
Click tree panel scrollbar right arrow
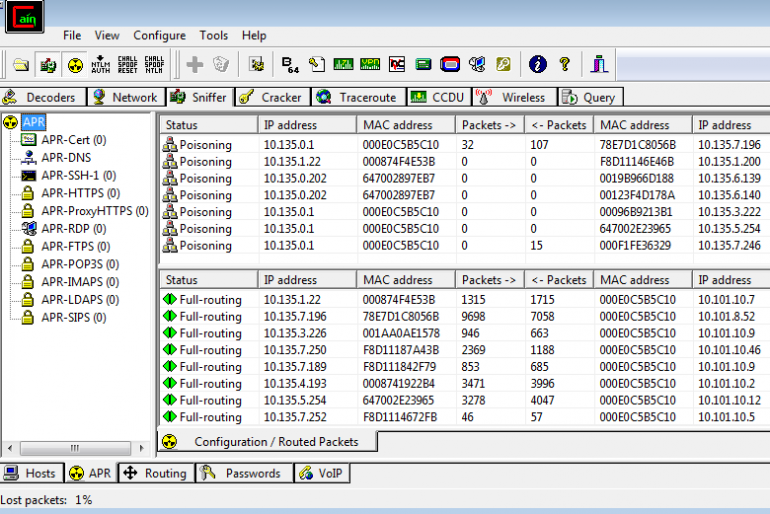[141, 448]
